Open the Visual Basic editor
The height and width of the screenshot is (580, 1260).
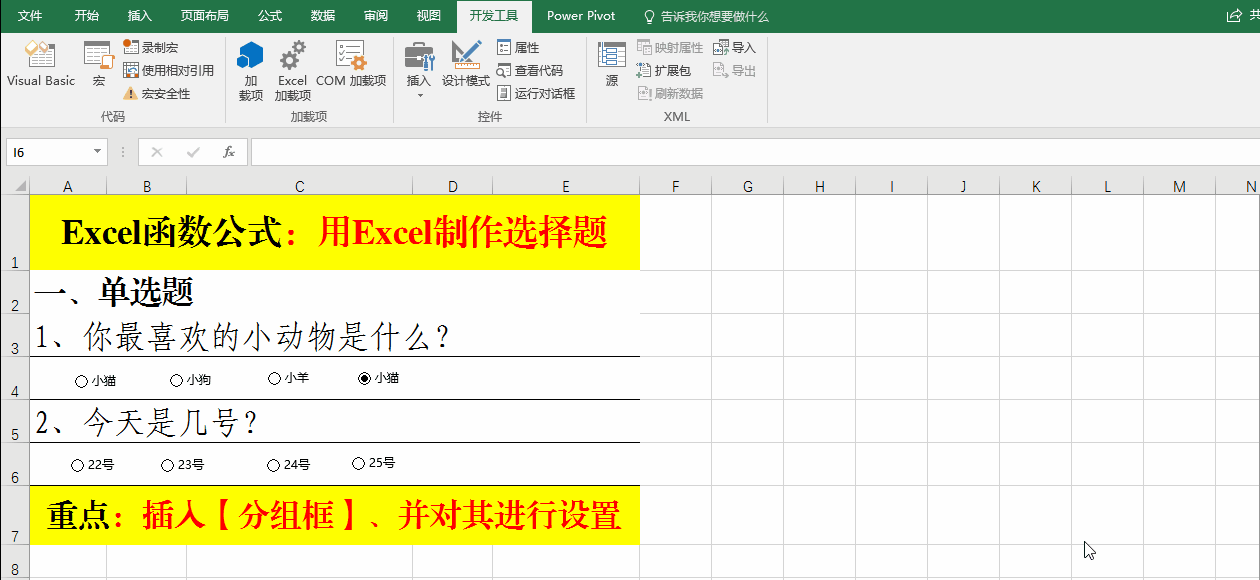point(41,64)
